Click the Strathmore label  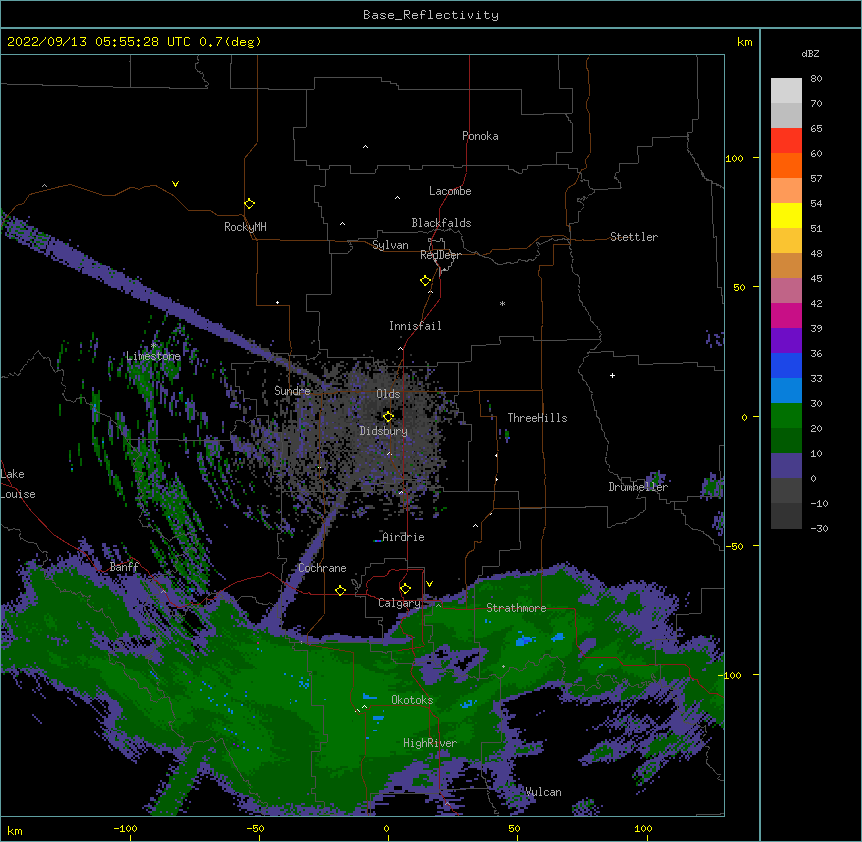516,608
